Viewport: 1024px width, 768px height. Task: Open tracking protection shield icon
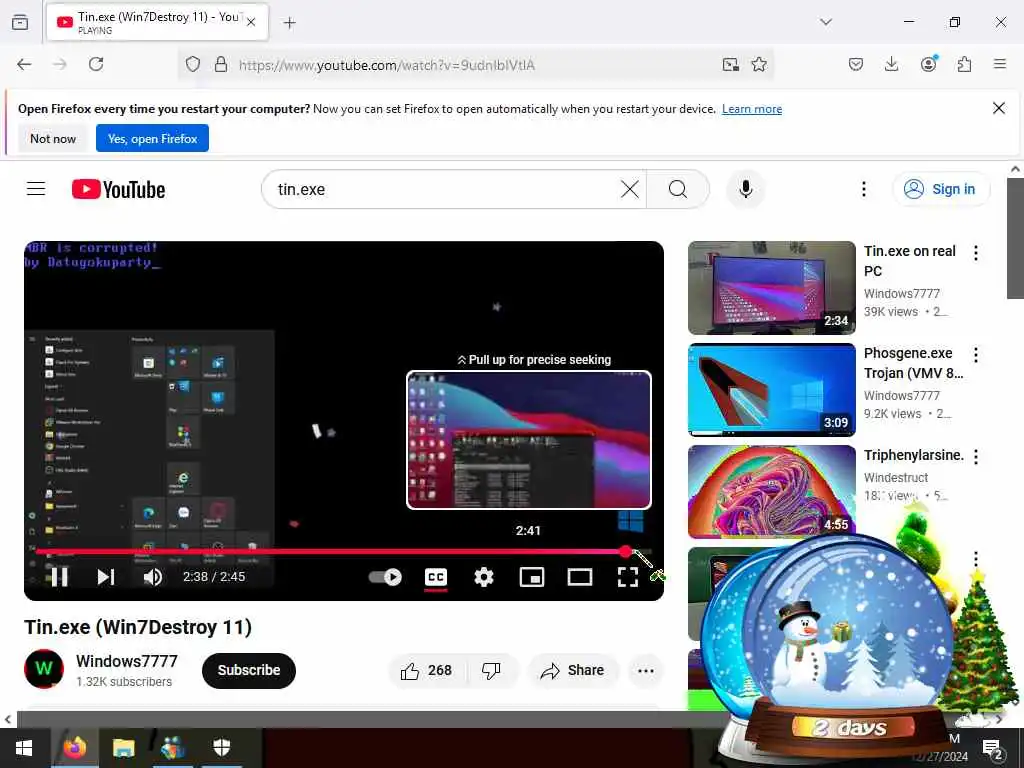coord(193,64)
